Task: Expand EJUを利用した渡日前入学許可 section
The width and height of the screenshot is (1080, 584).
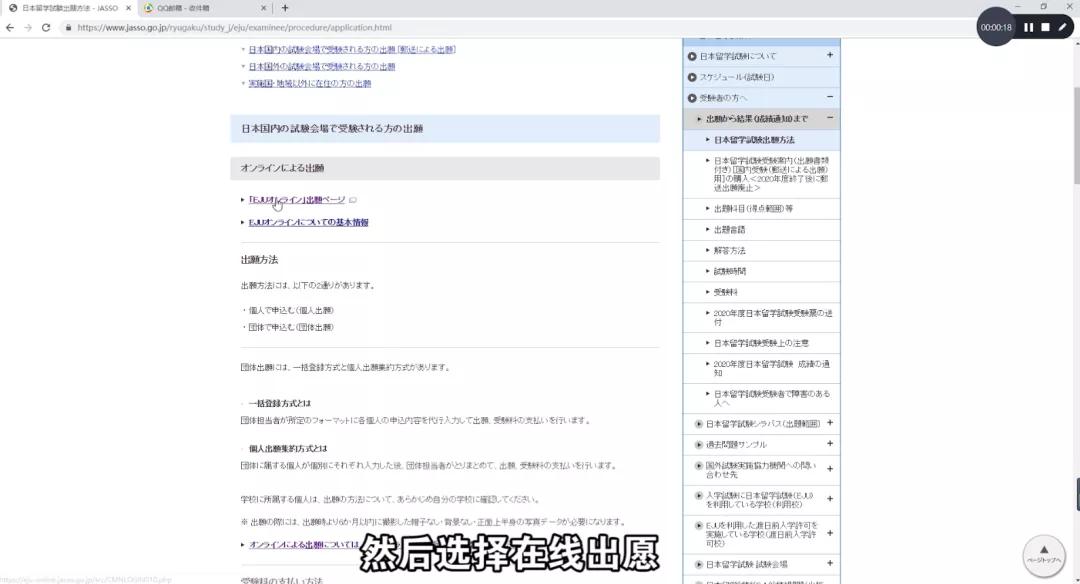Action: click(830, 533)
